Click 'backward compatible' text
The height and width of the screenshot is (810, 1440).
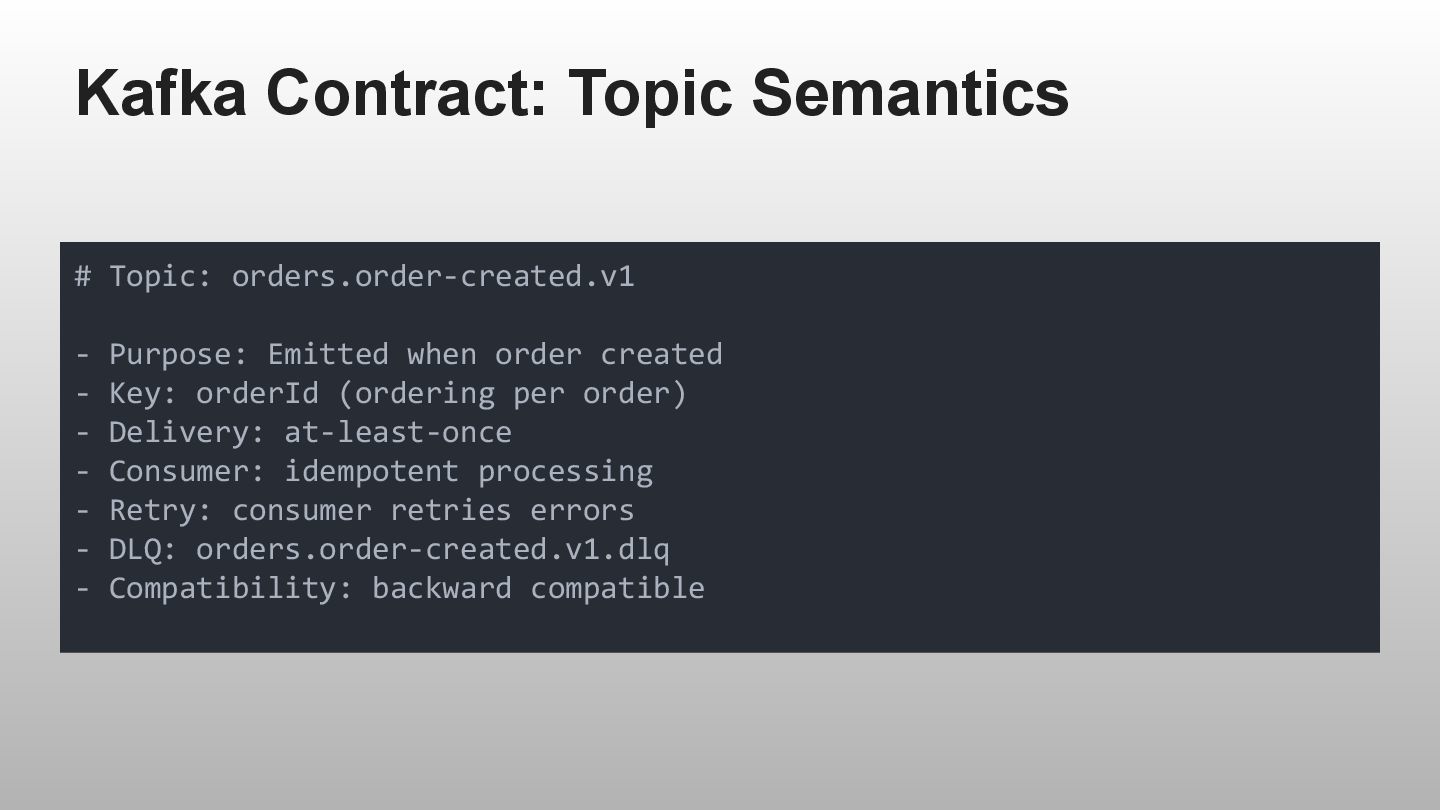[x=538, y=588]
